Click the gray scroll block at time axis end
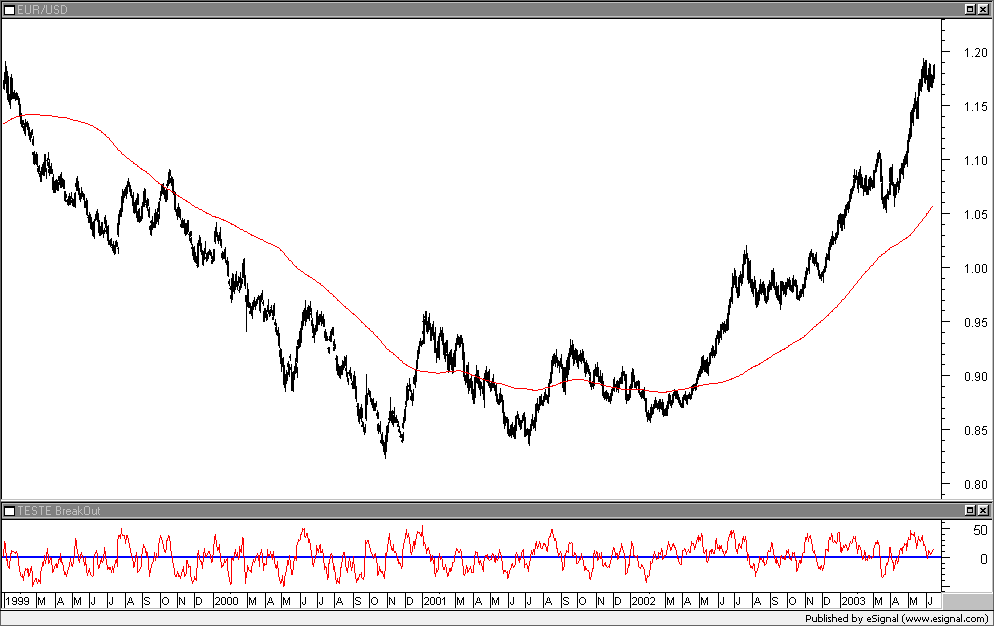This screenshot has height=626, width=994. click(966, 601)
